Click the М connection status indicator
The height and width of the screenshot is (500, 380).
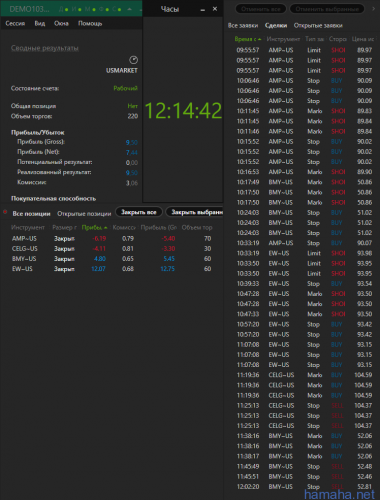pos(90,9)
